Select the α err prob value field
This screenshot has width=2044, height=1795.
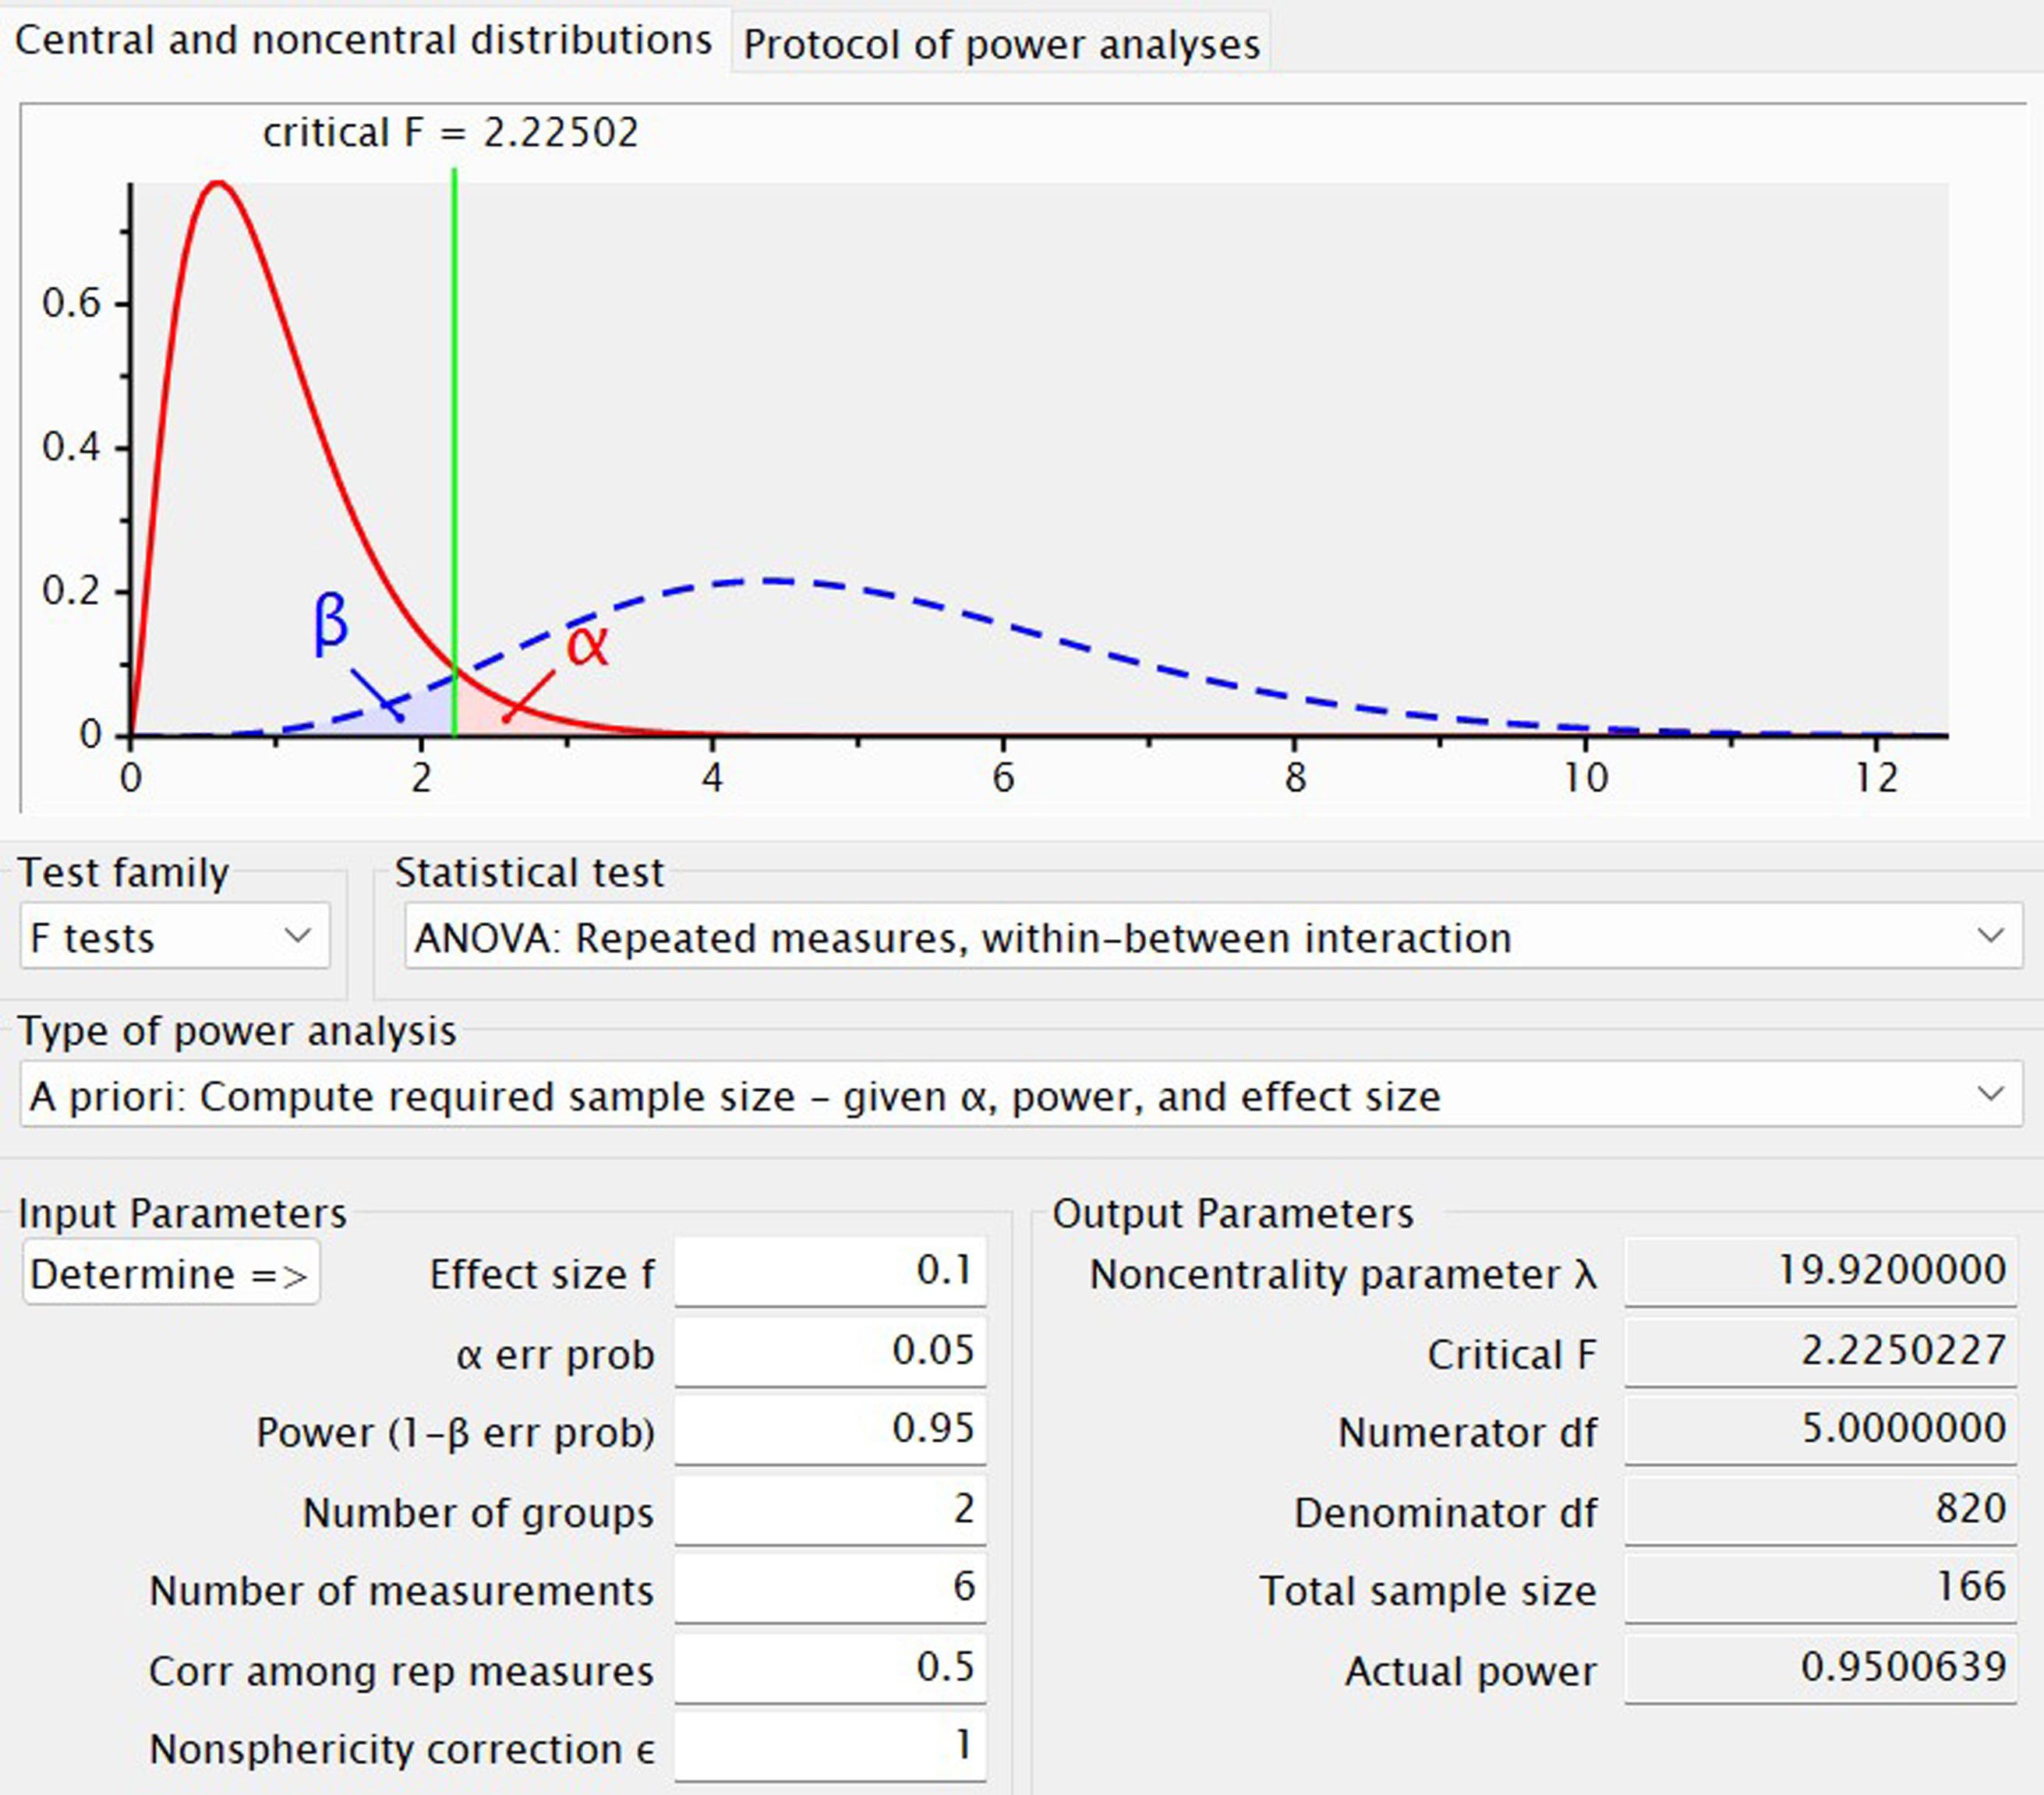(832, 1351)
